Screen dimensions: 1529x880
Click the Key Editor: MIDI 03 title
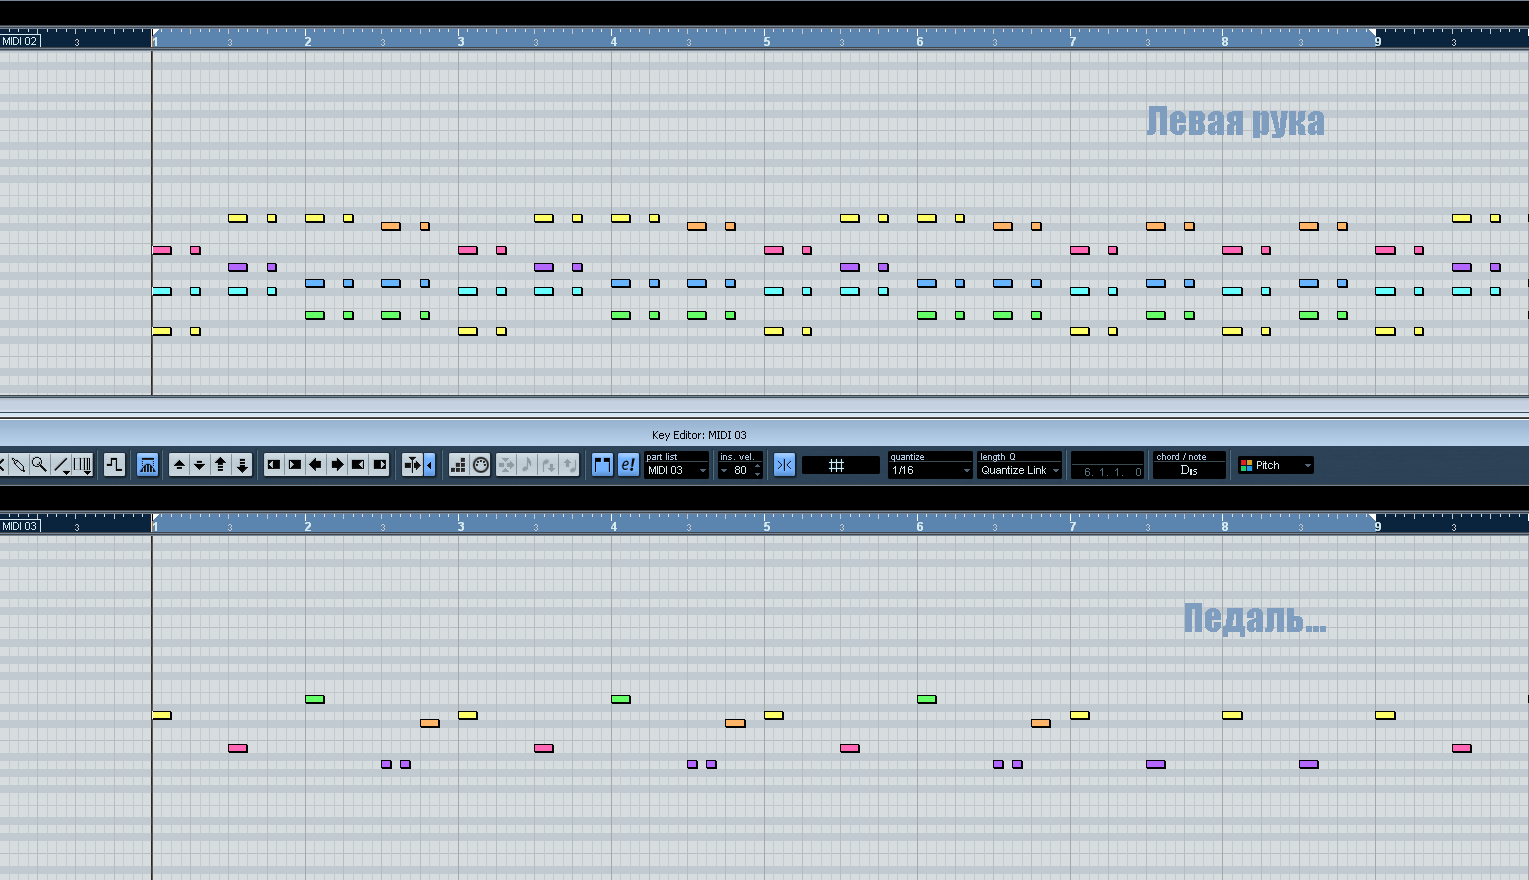coord(699,435)
